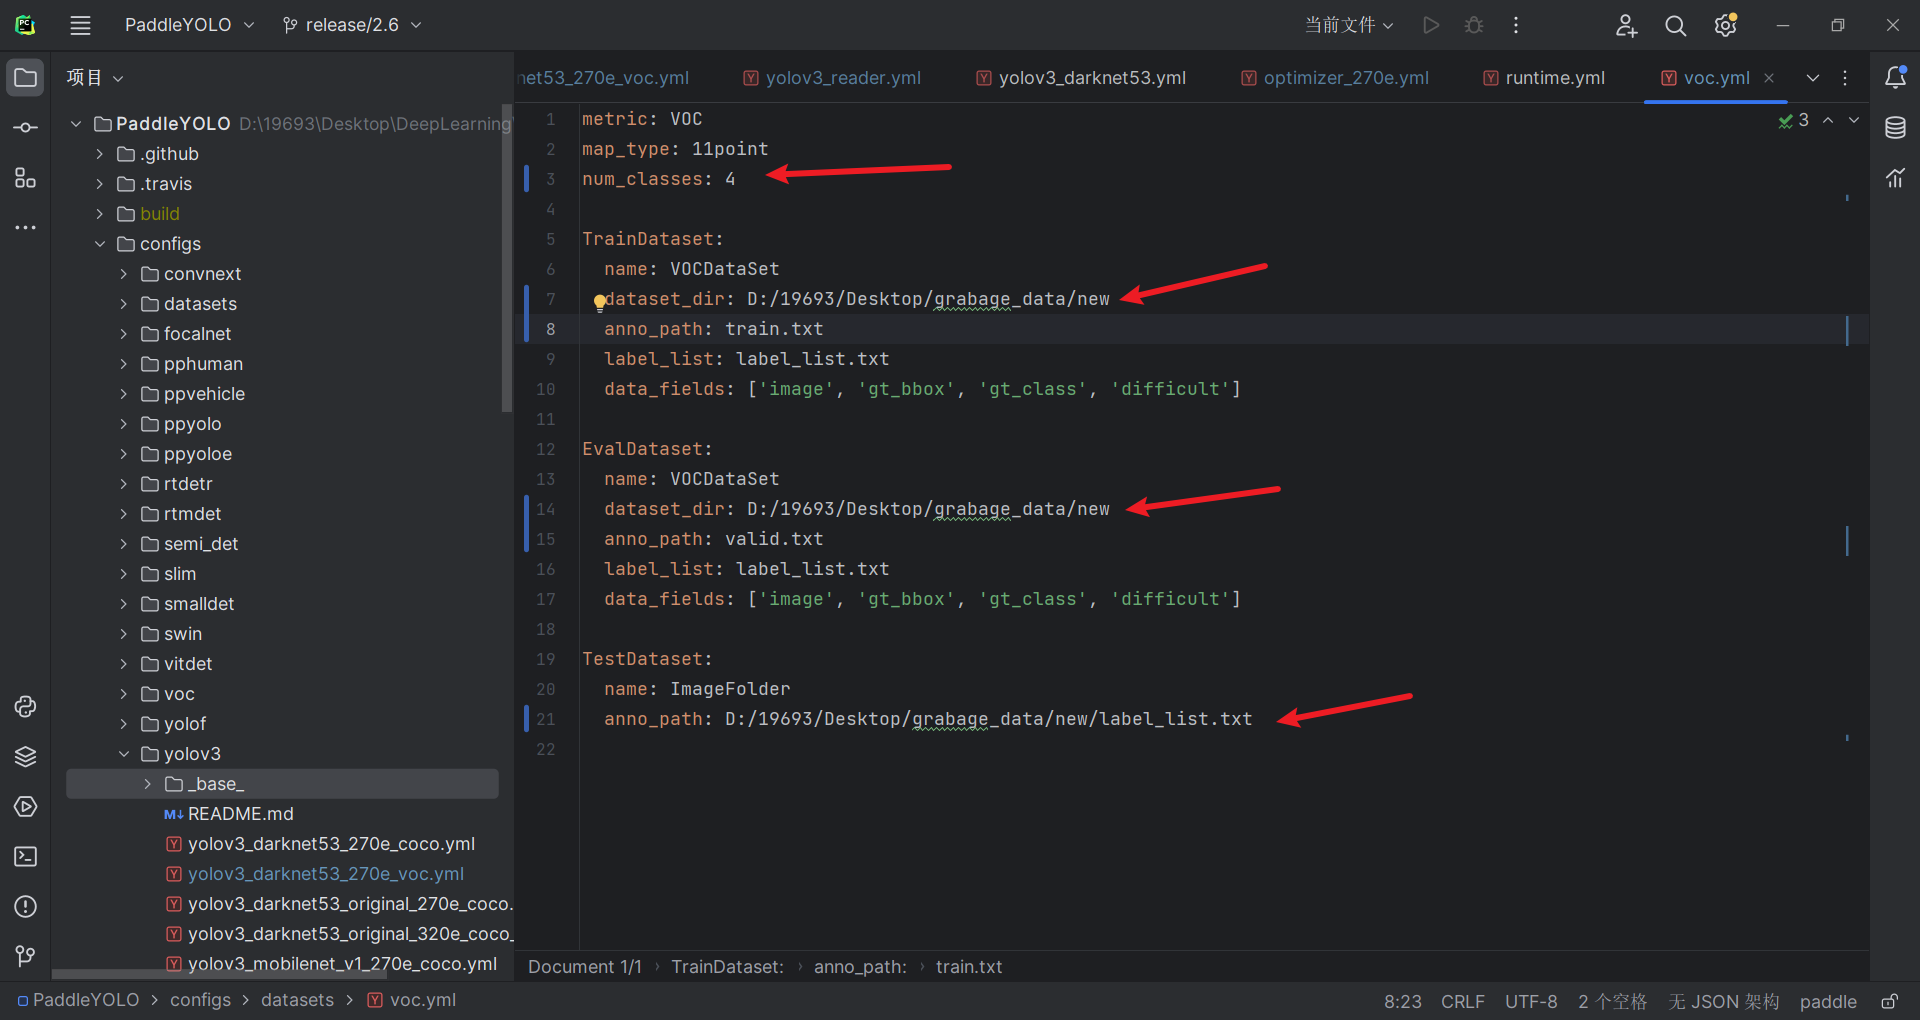Toggle read-only lock in status bar

click(1889, 1001)
